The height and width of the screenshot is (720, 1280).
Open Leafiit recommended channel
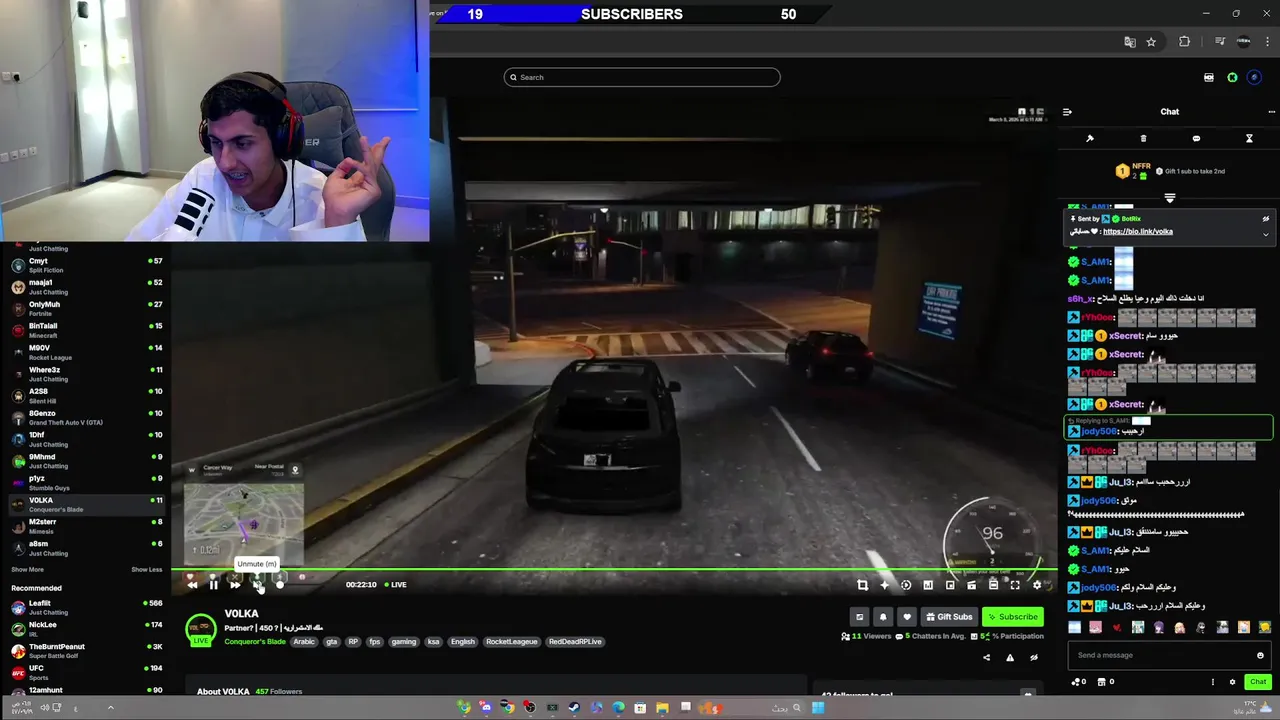pos(85,607)
